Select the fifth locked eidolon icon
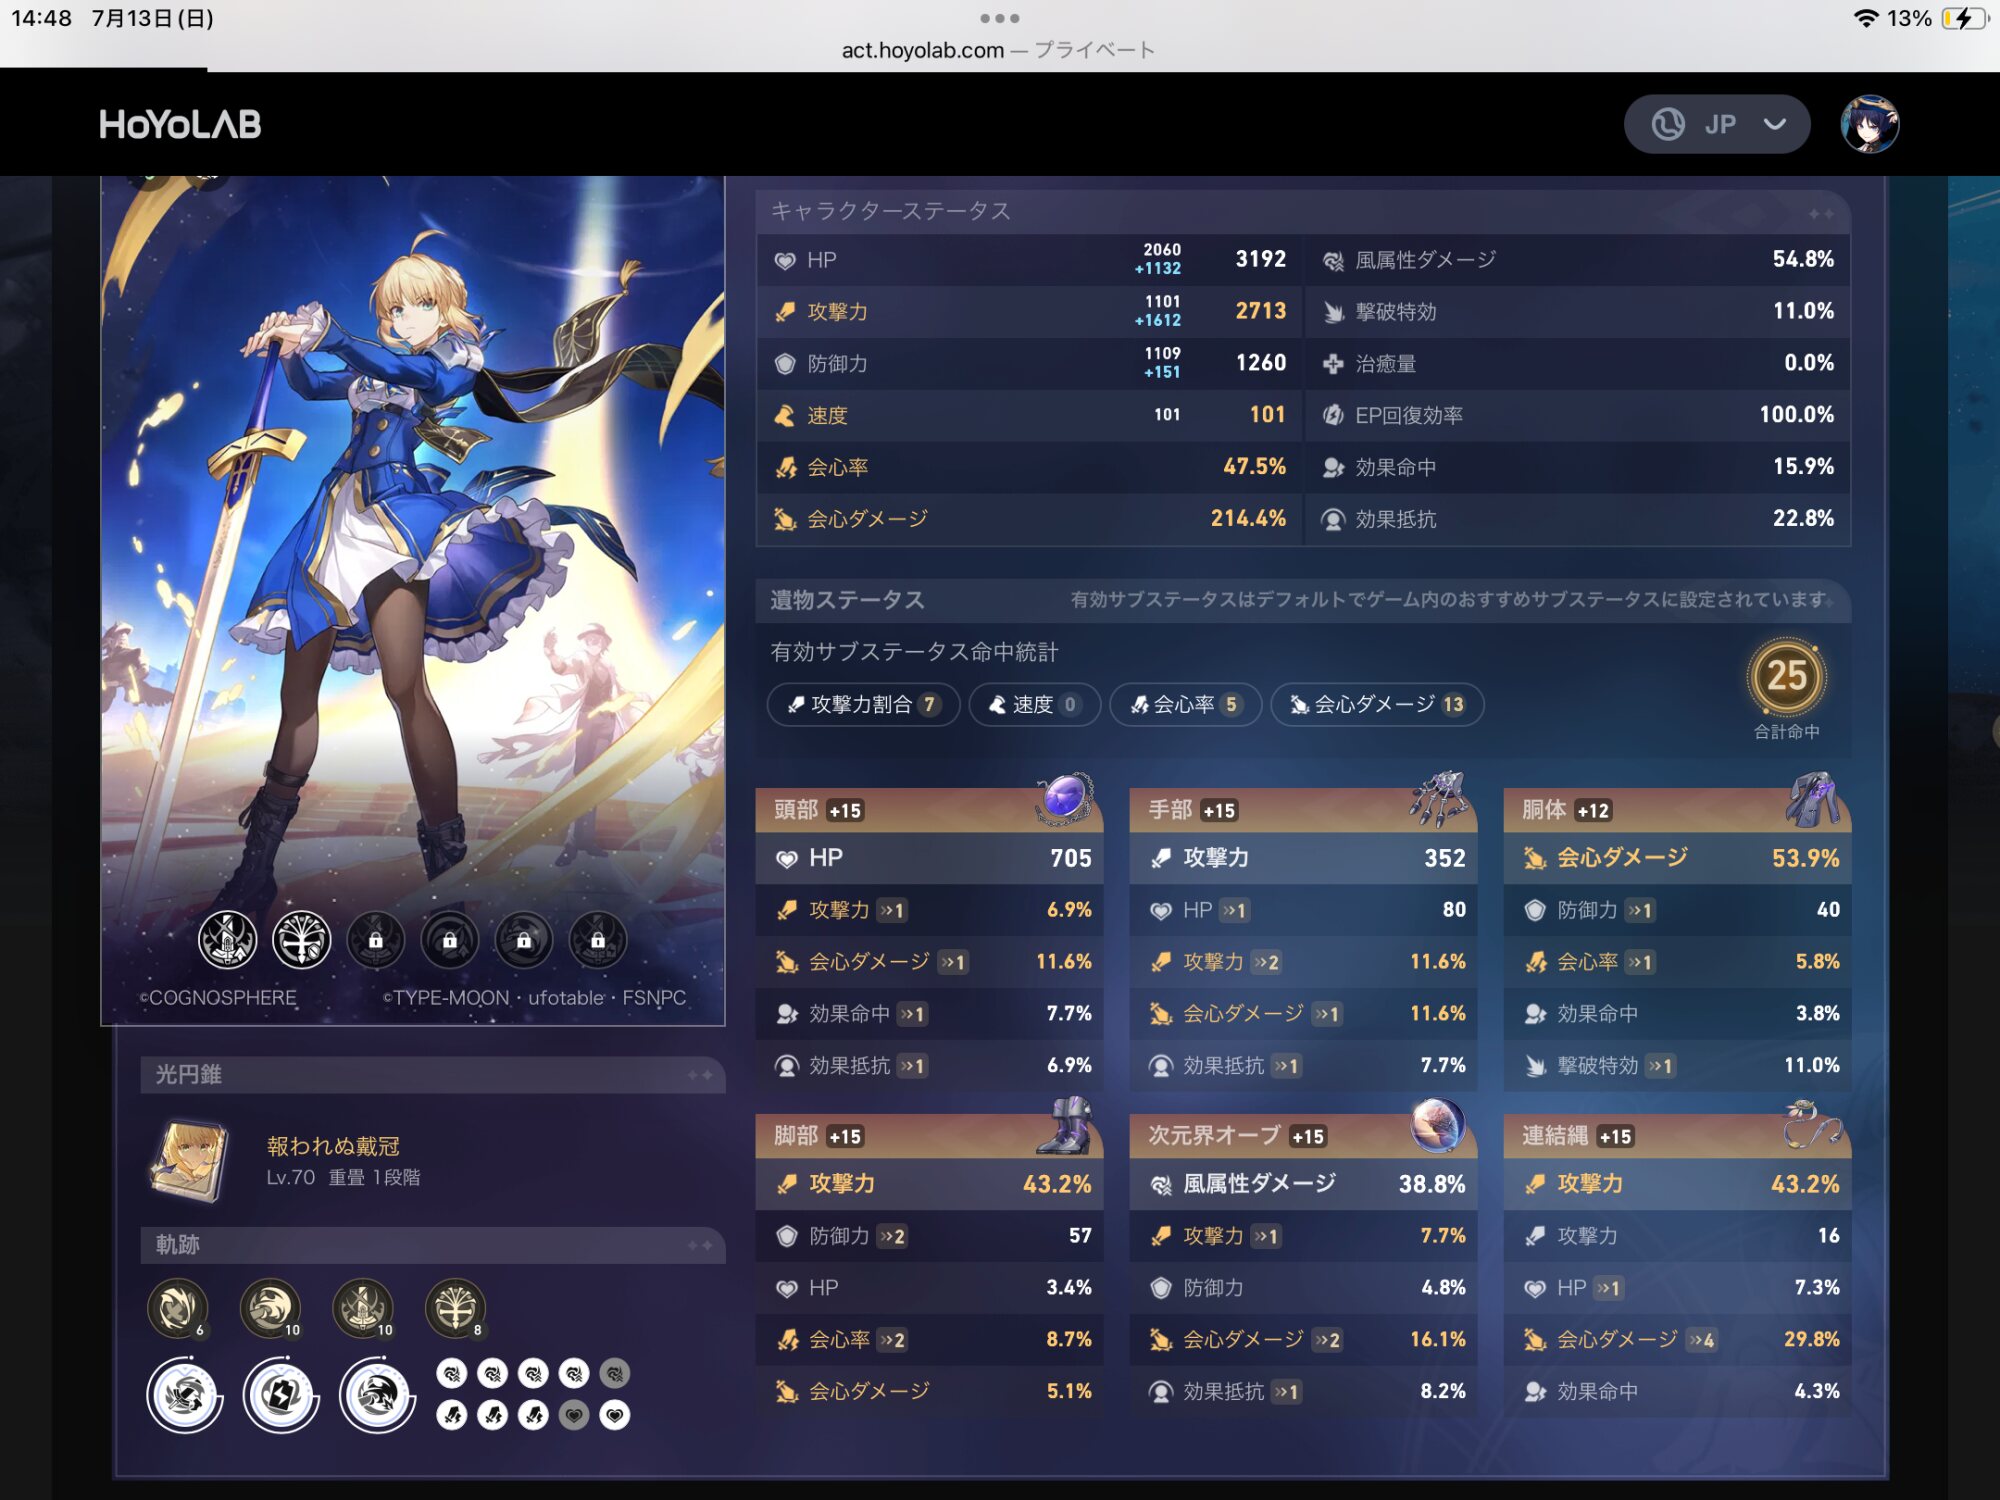Viewport: 2000px width, 1500px height. click(x=523, y=940)
